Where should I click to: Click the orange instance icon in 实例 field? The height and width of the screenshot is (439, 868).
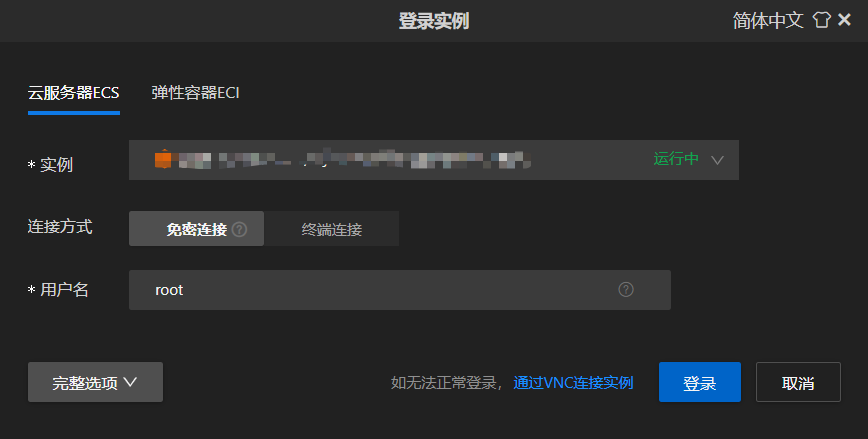[163, 159]
